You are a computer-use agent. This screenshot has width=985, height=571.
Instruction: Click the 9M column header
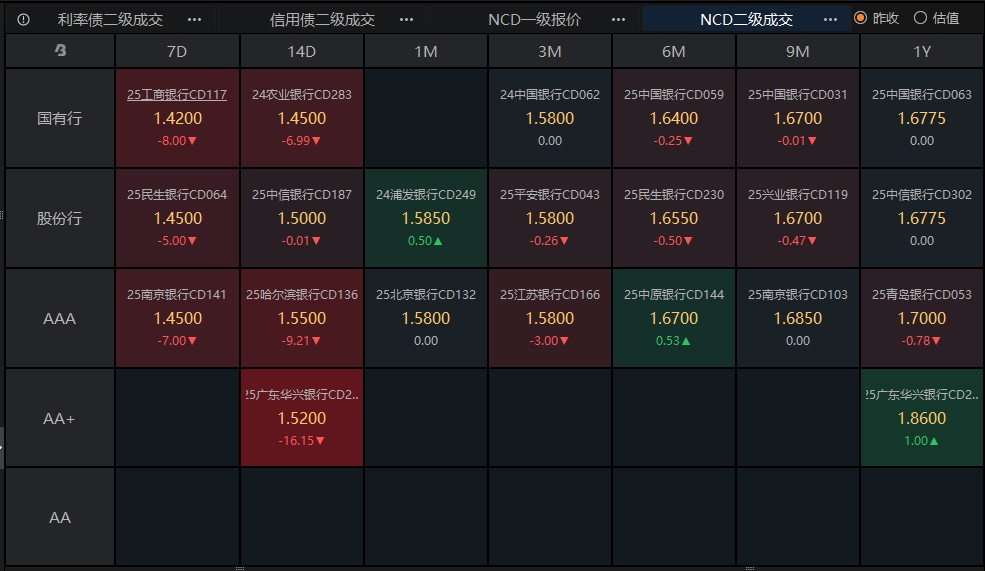point(798,51)
